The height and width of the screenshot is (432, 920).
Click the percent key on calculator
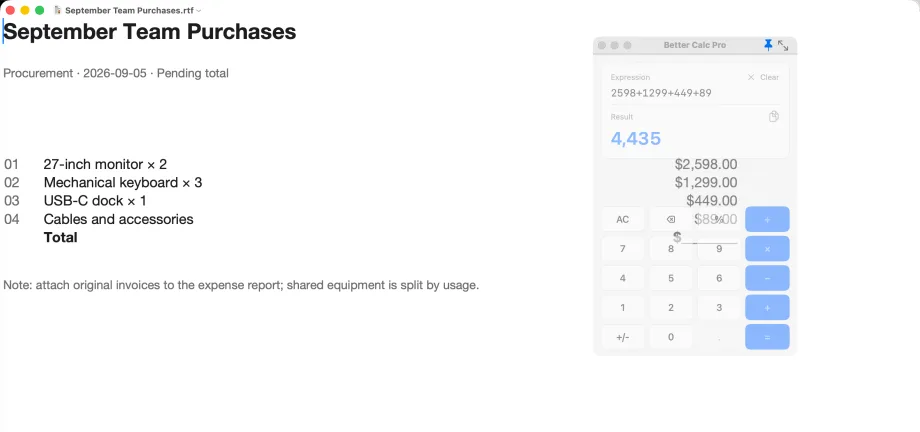click(x=719, y=220)
